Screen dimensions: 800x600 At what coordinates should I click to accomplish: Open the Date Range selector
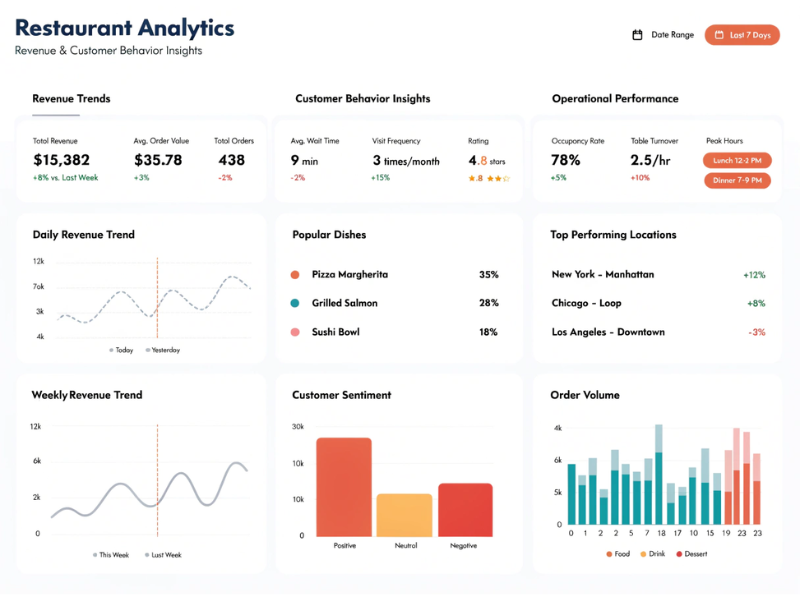(666, 34)
